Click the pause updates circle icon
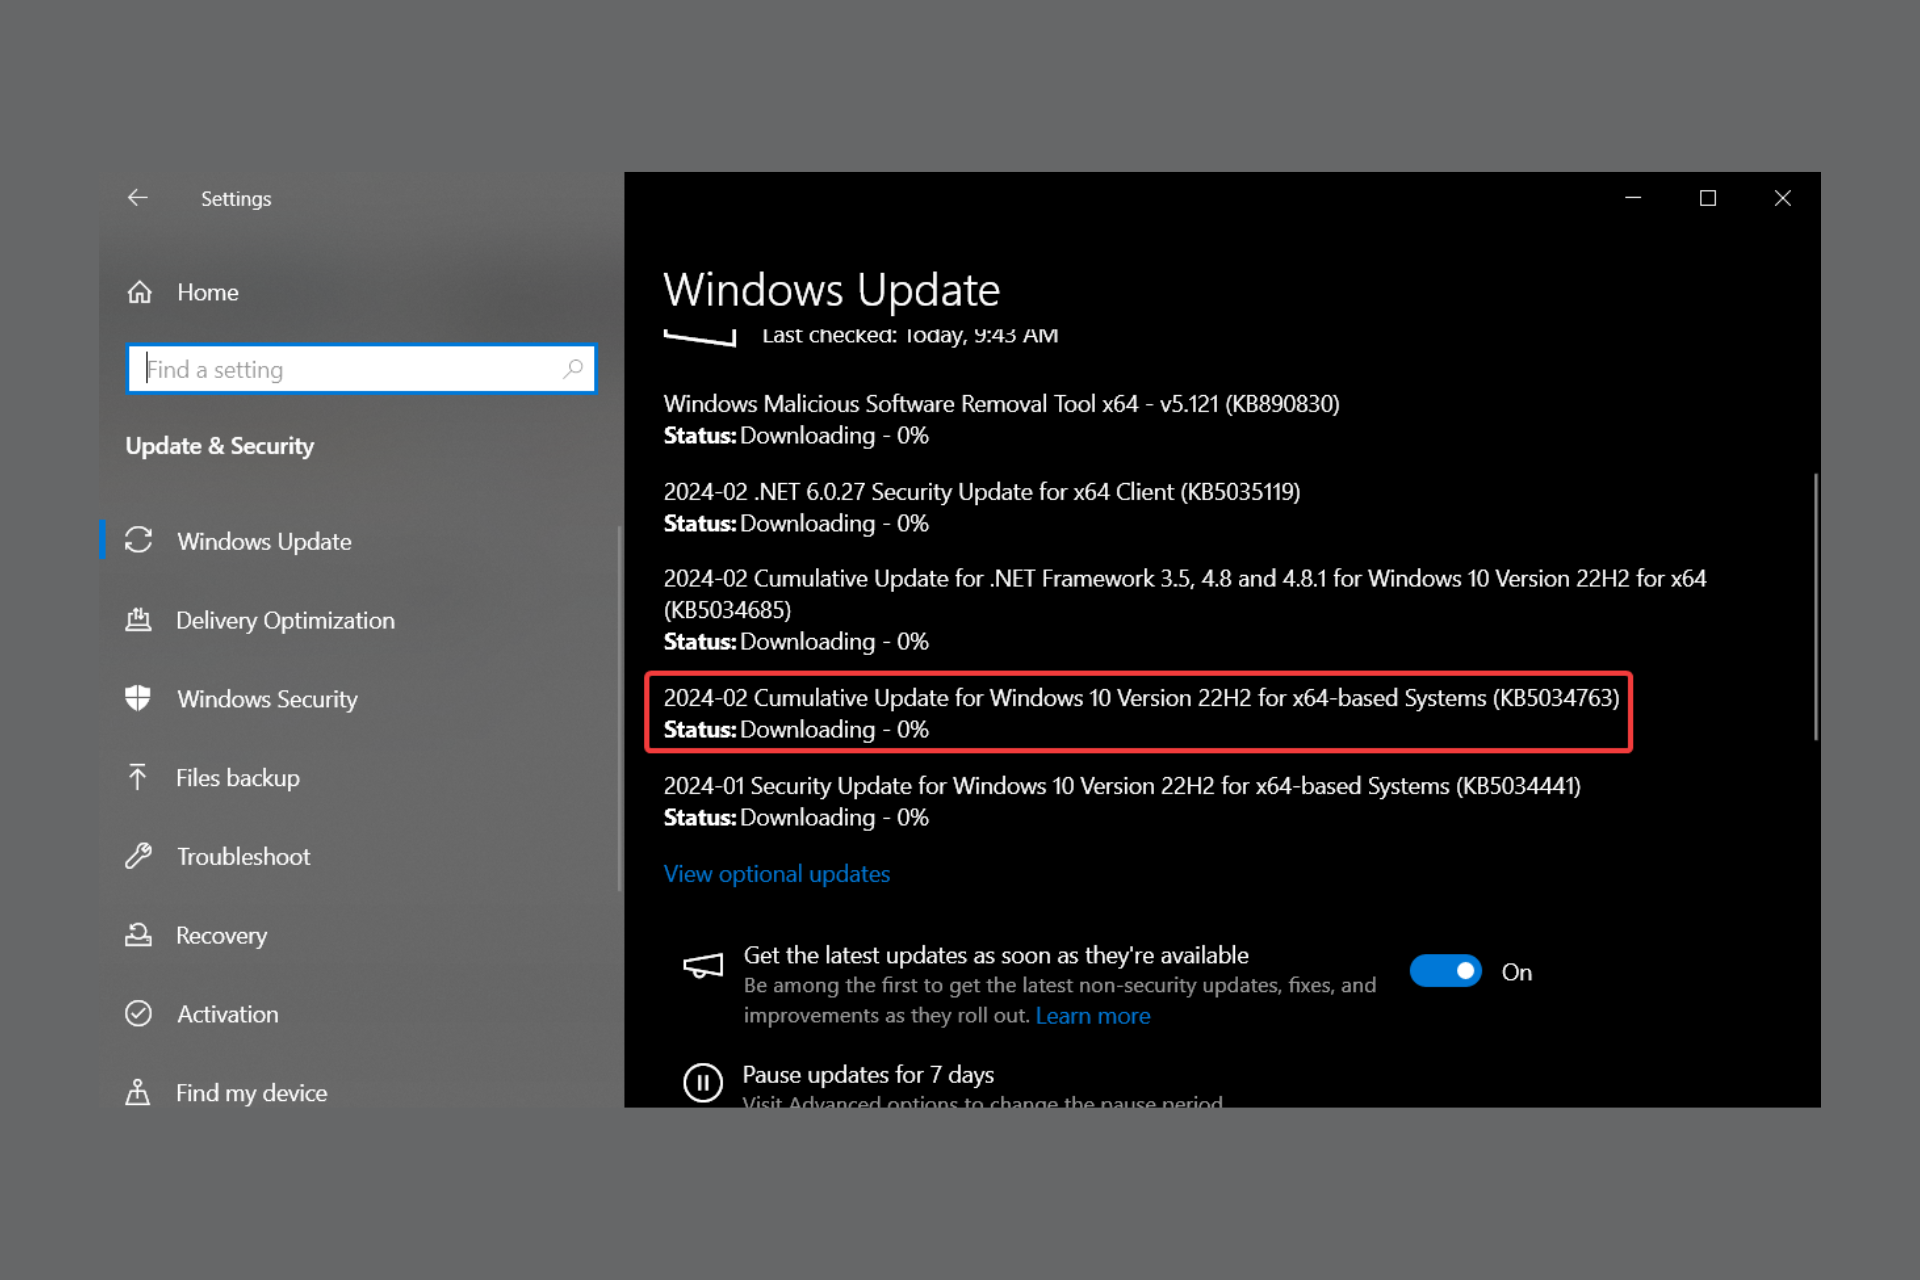The height and width of the screenshot is (1280, 1920). pos(703,1083)
